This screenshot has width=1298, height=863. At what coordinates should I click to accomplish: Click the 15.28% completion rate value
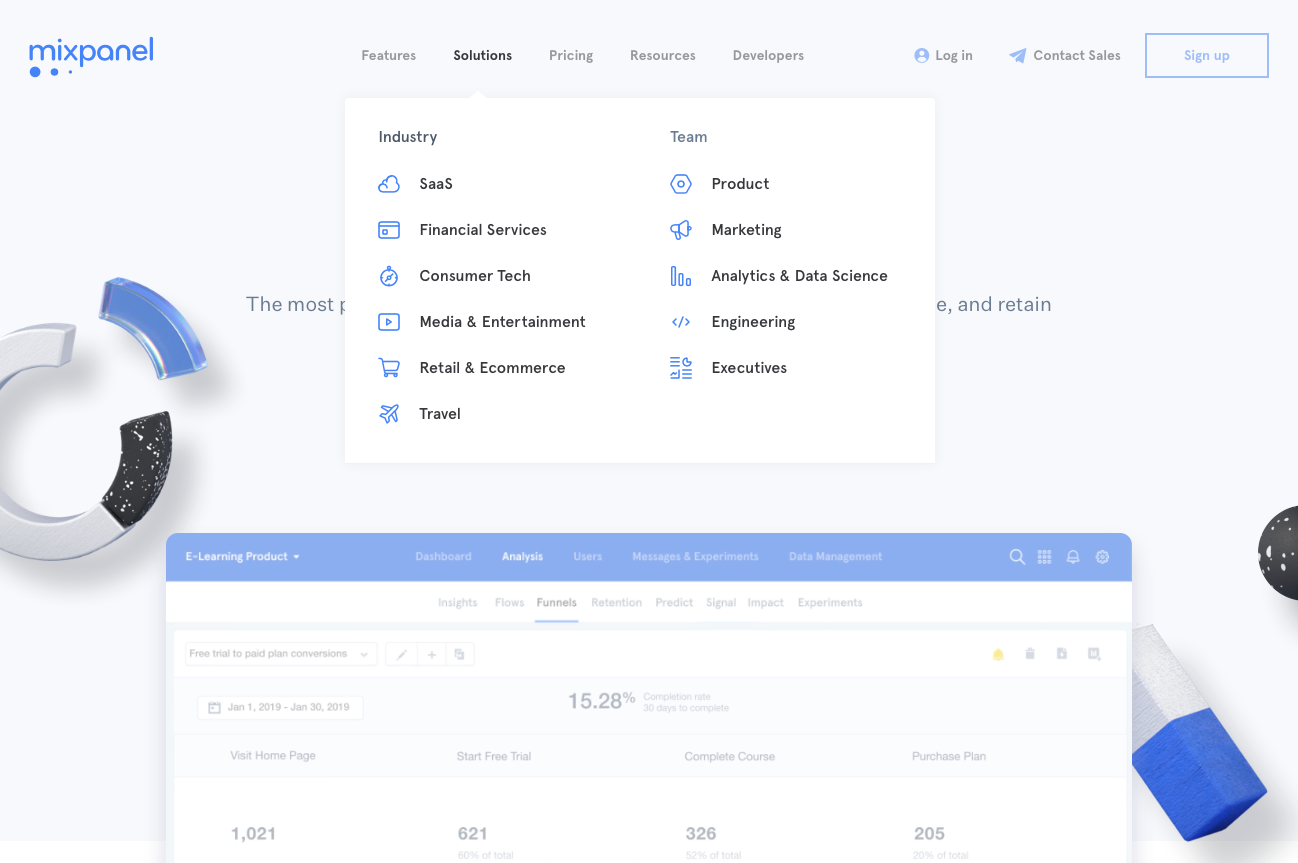tap(601, 701)
